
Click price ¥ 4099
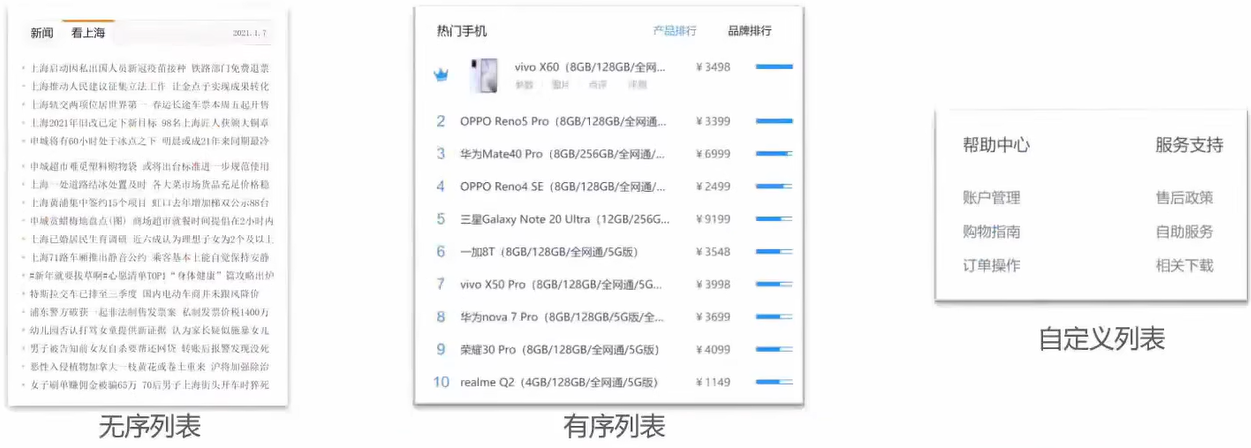pyautogui.click(x=712, y=350)
